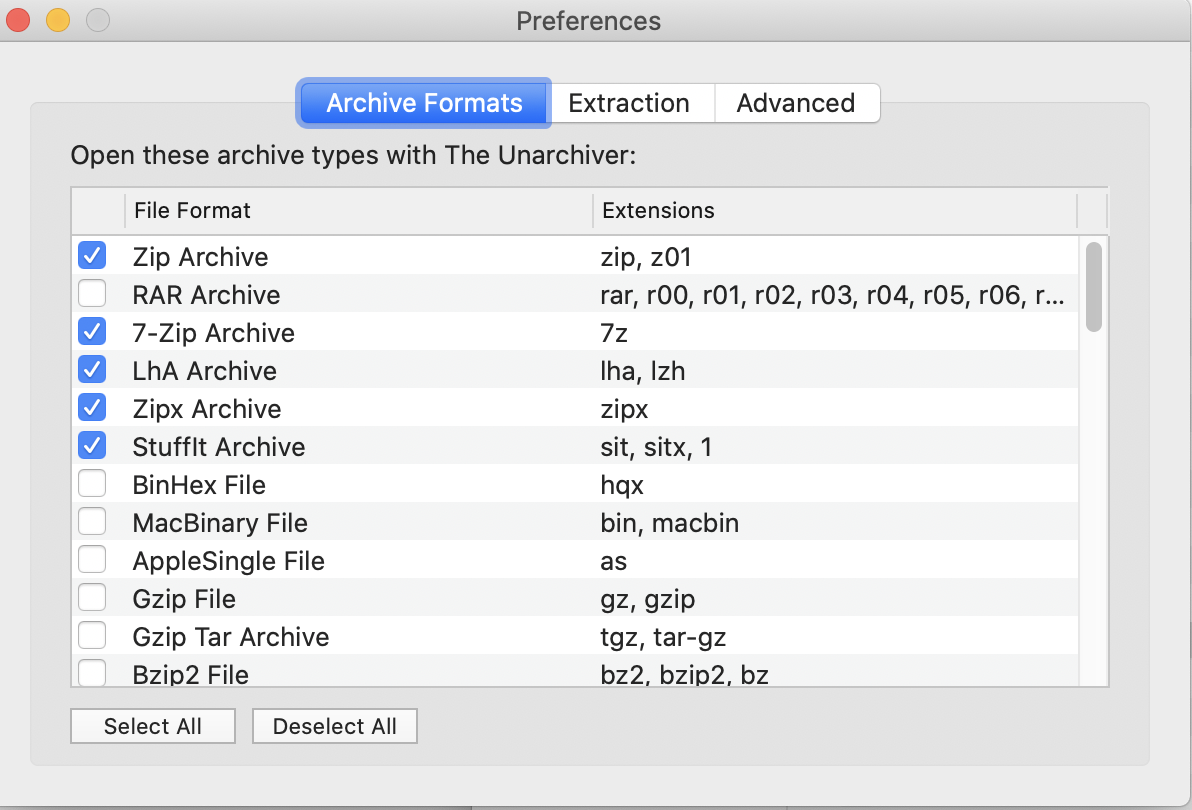Enable AppleSingle File format
This screenshot has width=1192, height=810.
click(92, 560)
